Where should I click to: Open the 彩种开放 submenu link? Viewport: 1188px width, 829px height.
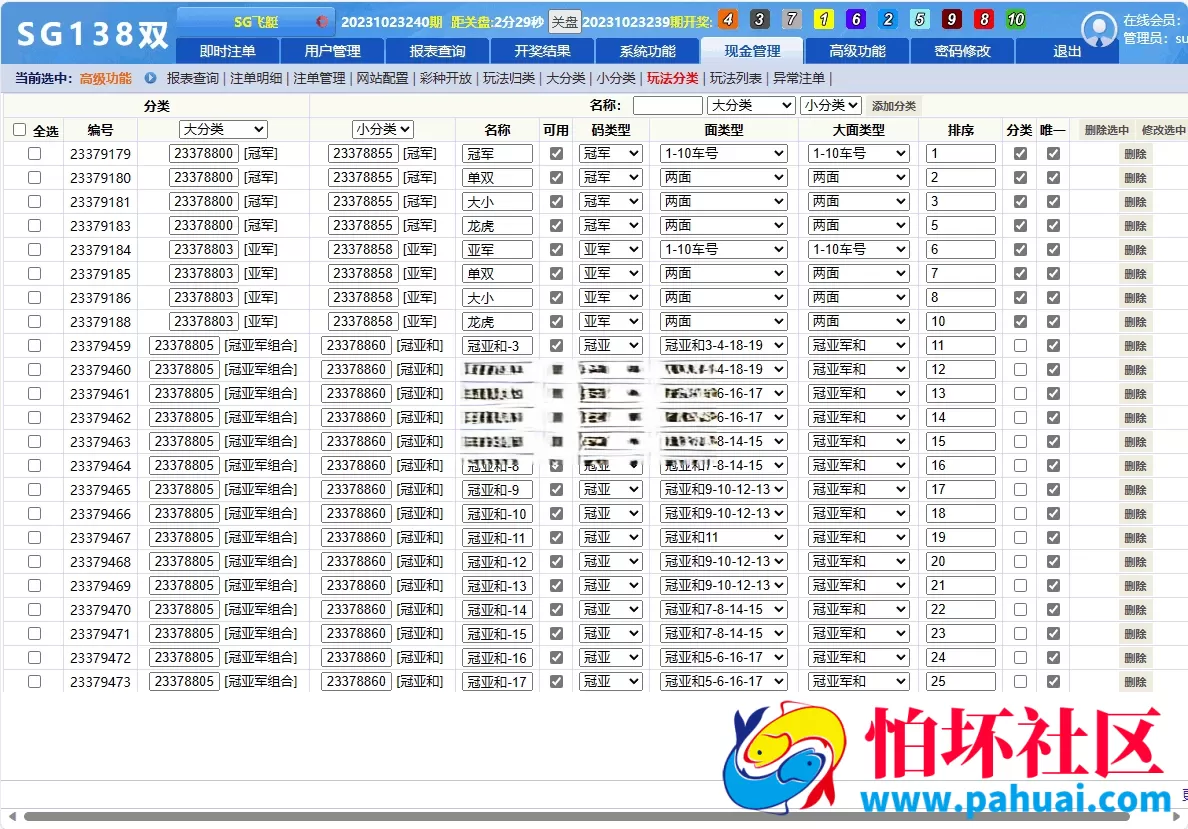446,78
